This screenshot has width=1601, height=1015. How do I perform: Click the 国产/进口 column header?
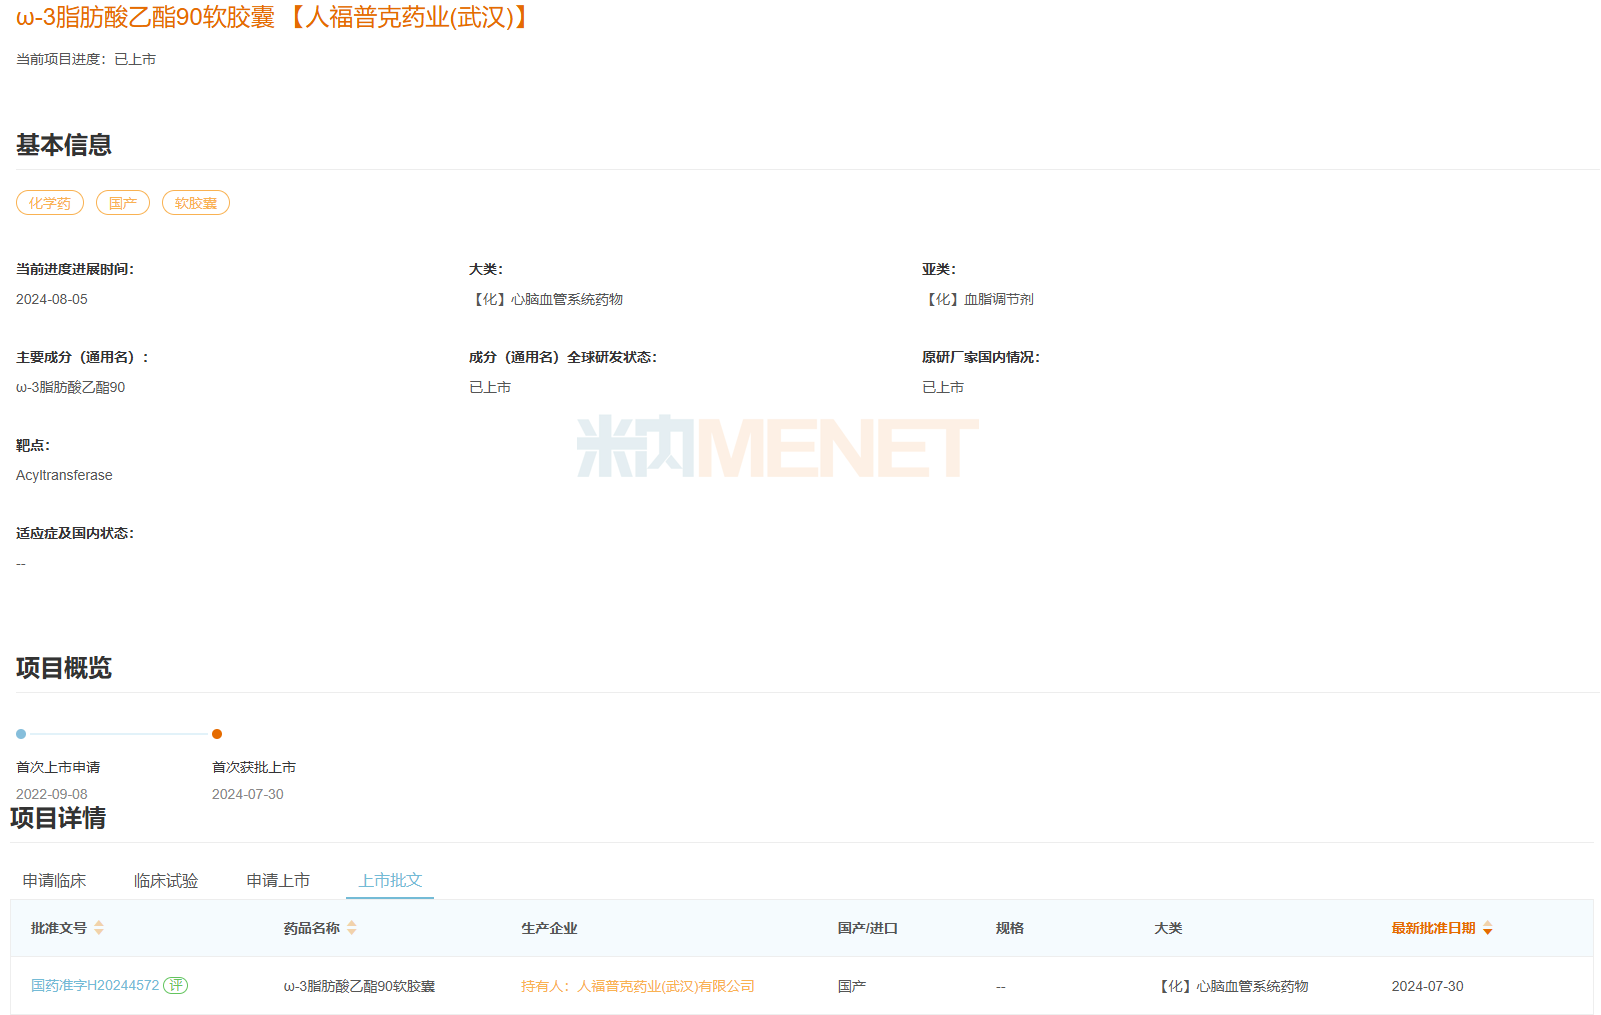click(x=867, y=928)
